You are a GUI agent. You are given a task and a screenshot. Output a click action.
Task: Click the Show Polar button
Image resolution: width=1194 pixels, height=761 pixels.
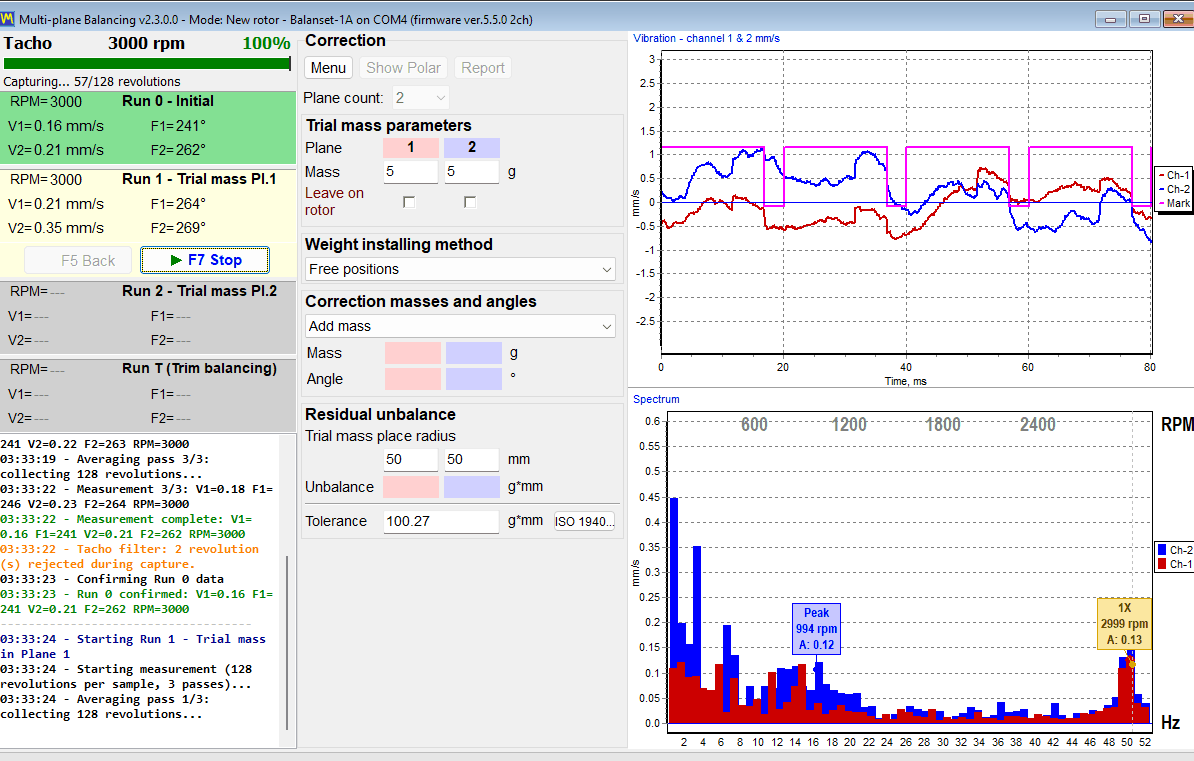(404, 68)
